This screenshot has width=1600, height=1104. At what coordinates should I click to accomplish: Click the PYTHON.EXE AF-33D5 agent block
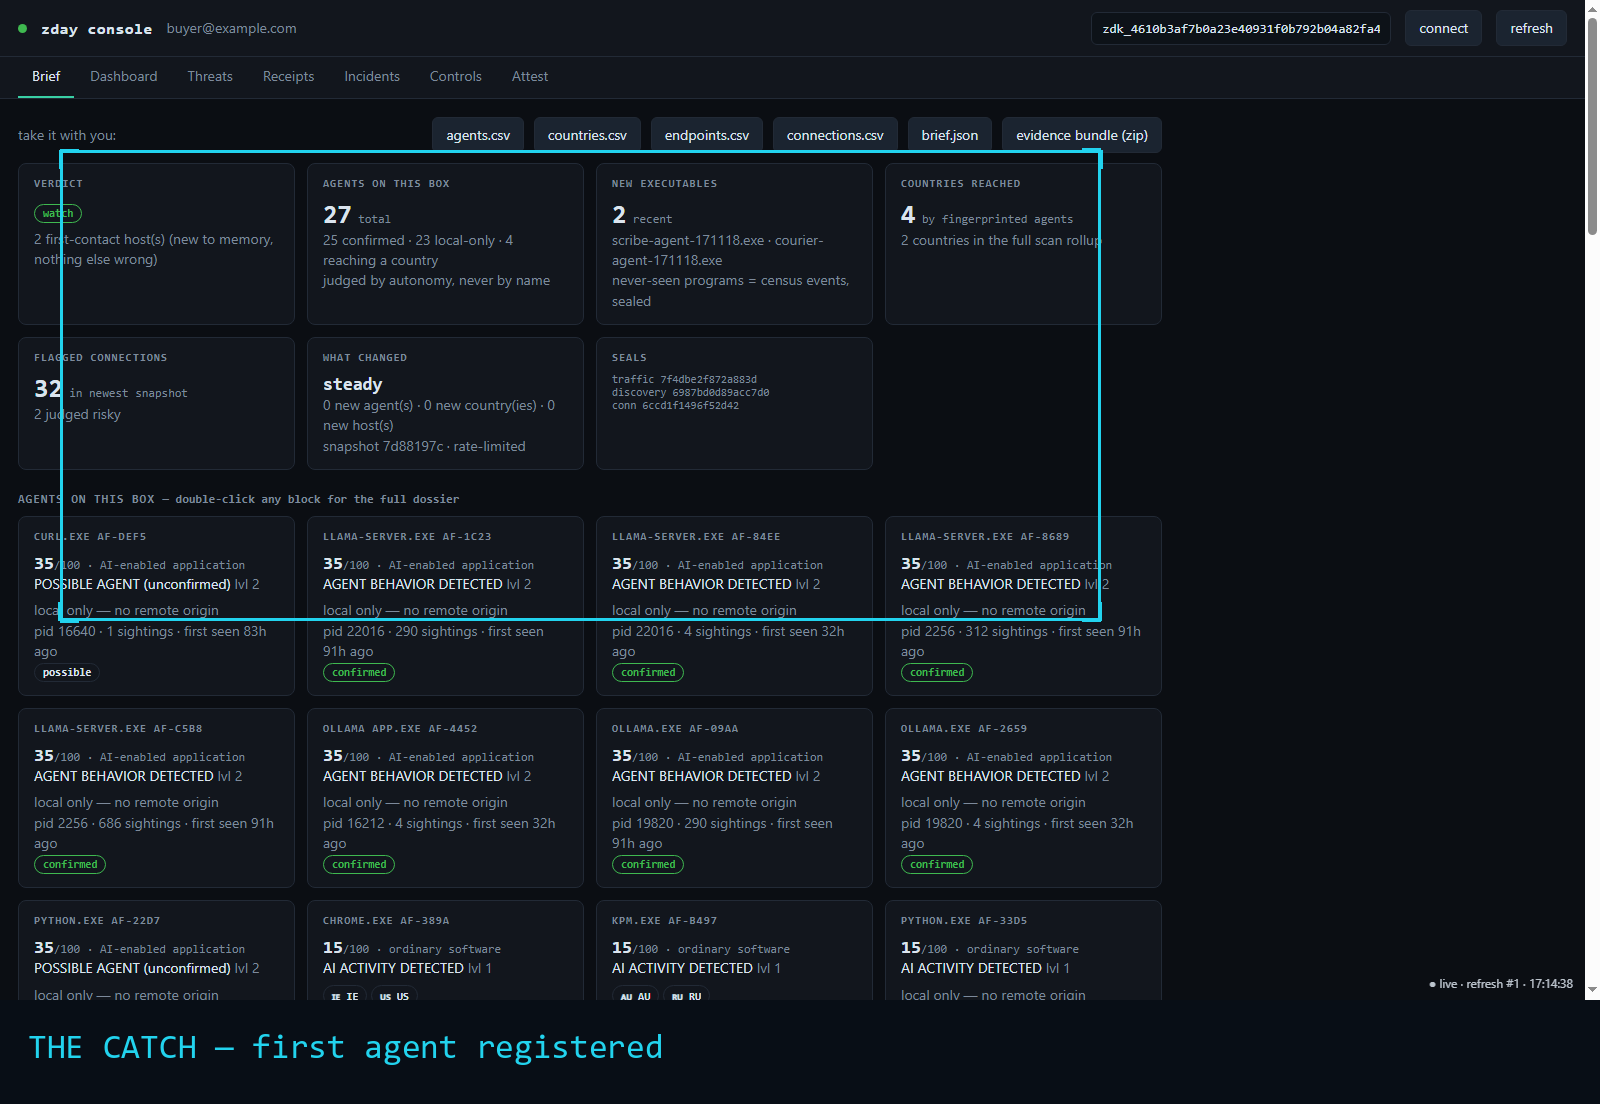click(x=1023, y=950)
